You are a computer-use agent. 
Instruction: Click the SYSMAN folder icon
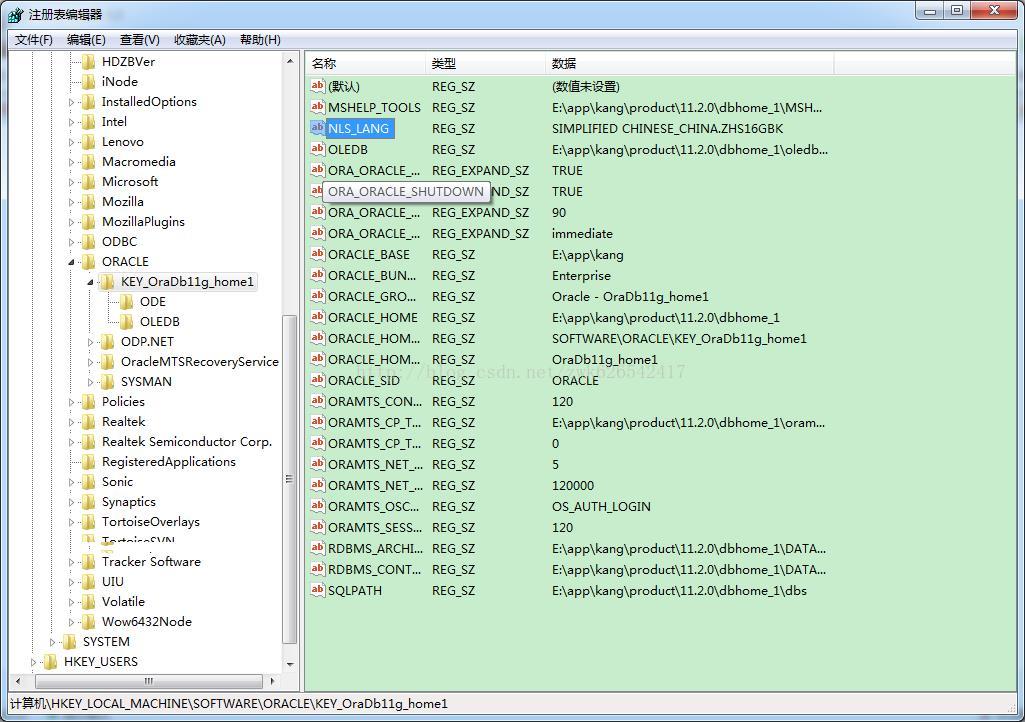107,382
